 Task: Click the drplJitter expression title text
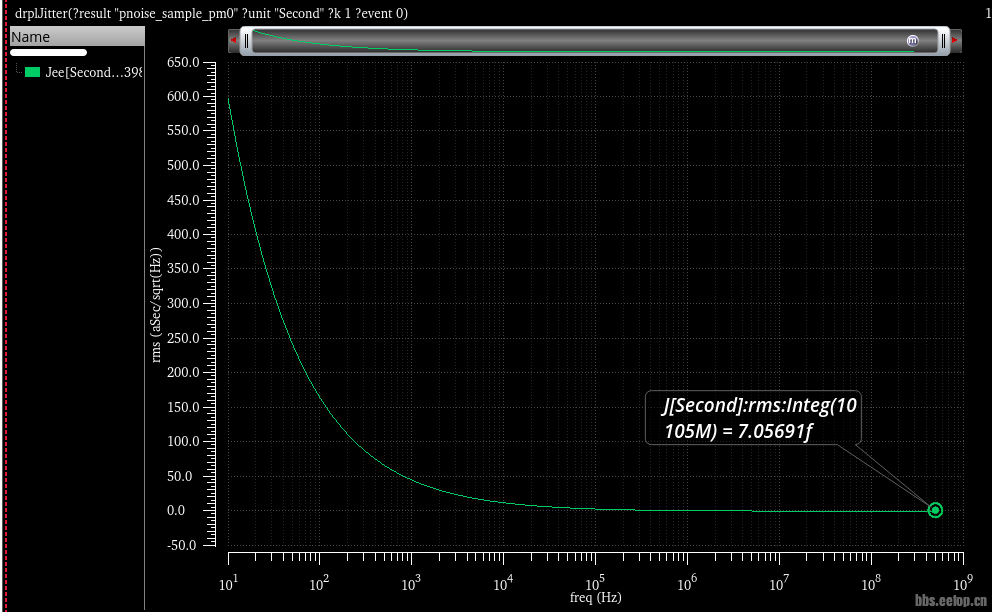click(211, 13)
